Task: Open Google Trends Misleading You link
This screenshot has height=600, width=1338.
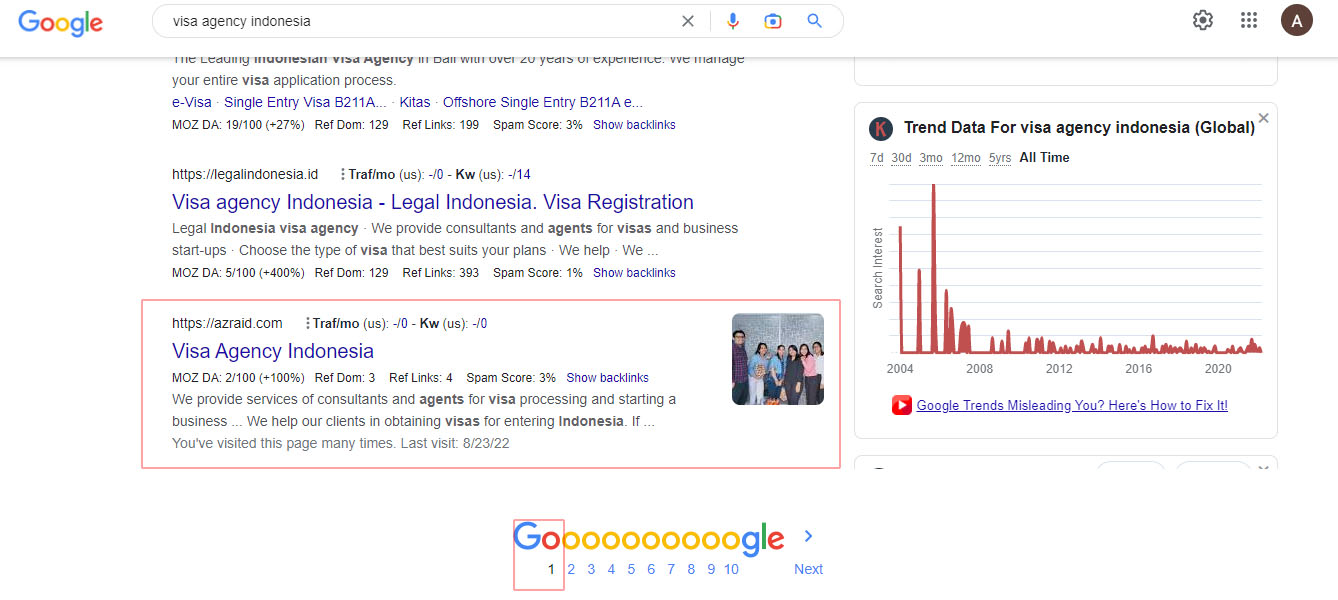Action: click(x=1072, y=405)
